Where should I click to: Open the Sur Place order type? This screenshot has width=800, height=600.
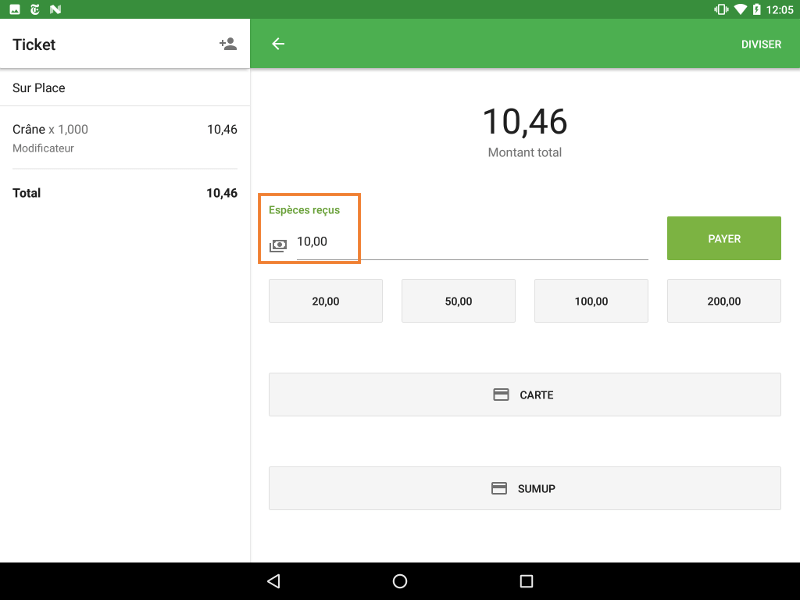(124, 88)
